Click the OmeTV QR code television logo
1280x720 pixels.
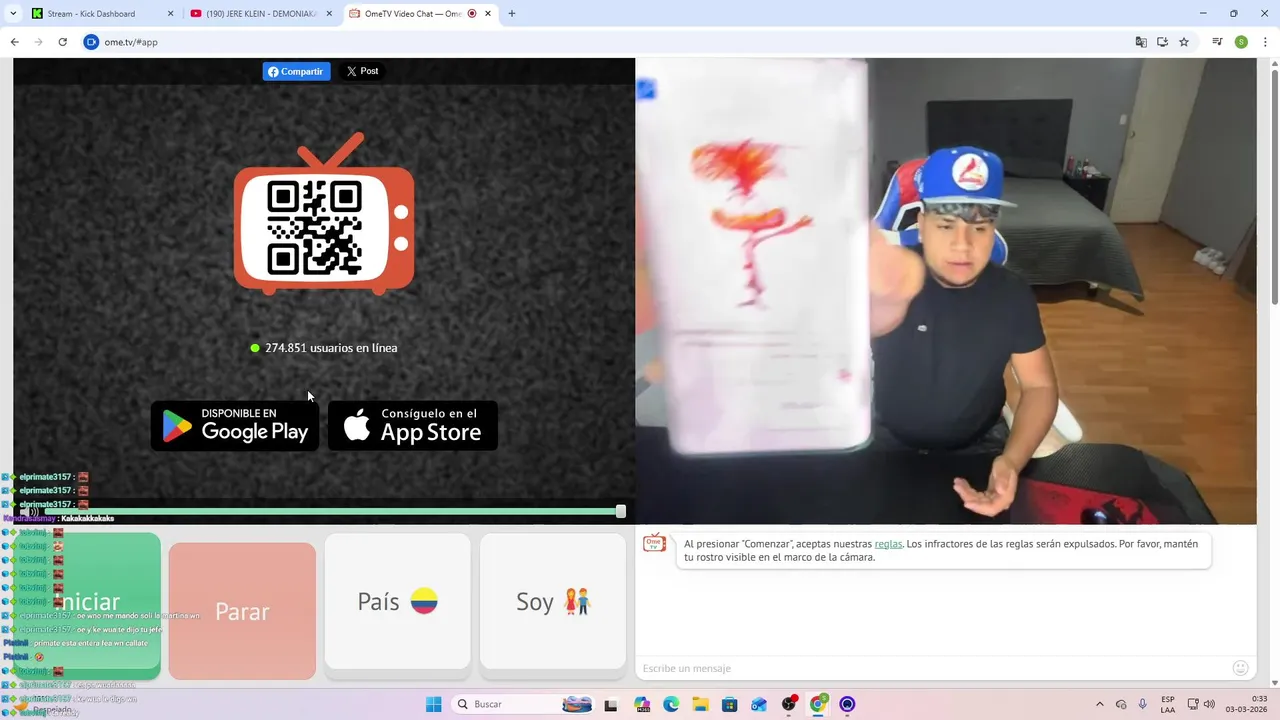click(x=324, y=214)
